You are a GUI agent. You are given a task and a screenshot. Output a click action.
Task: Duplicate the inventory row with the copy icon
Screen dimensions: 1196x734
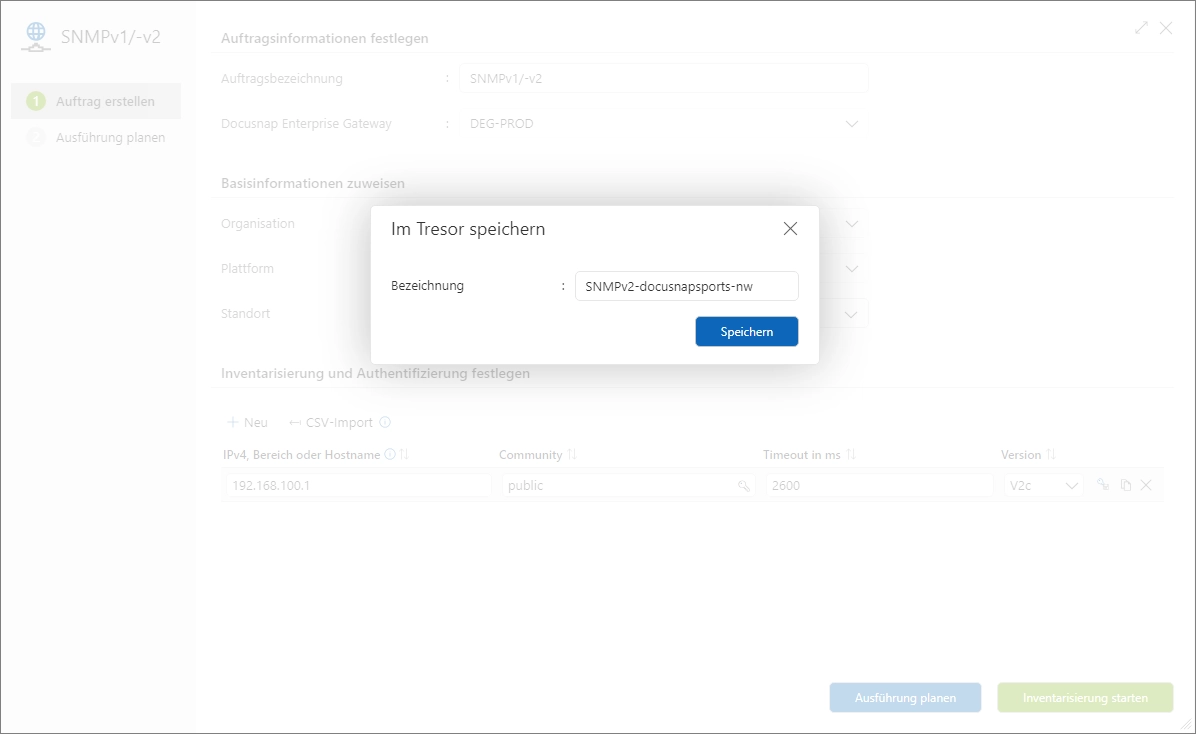pyautogui.click(x=1124, y=485)
